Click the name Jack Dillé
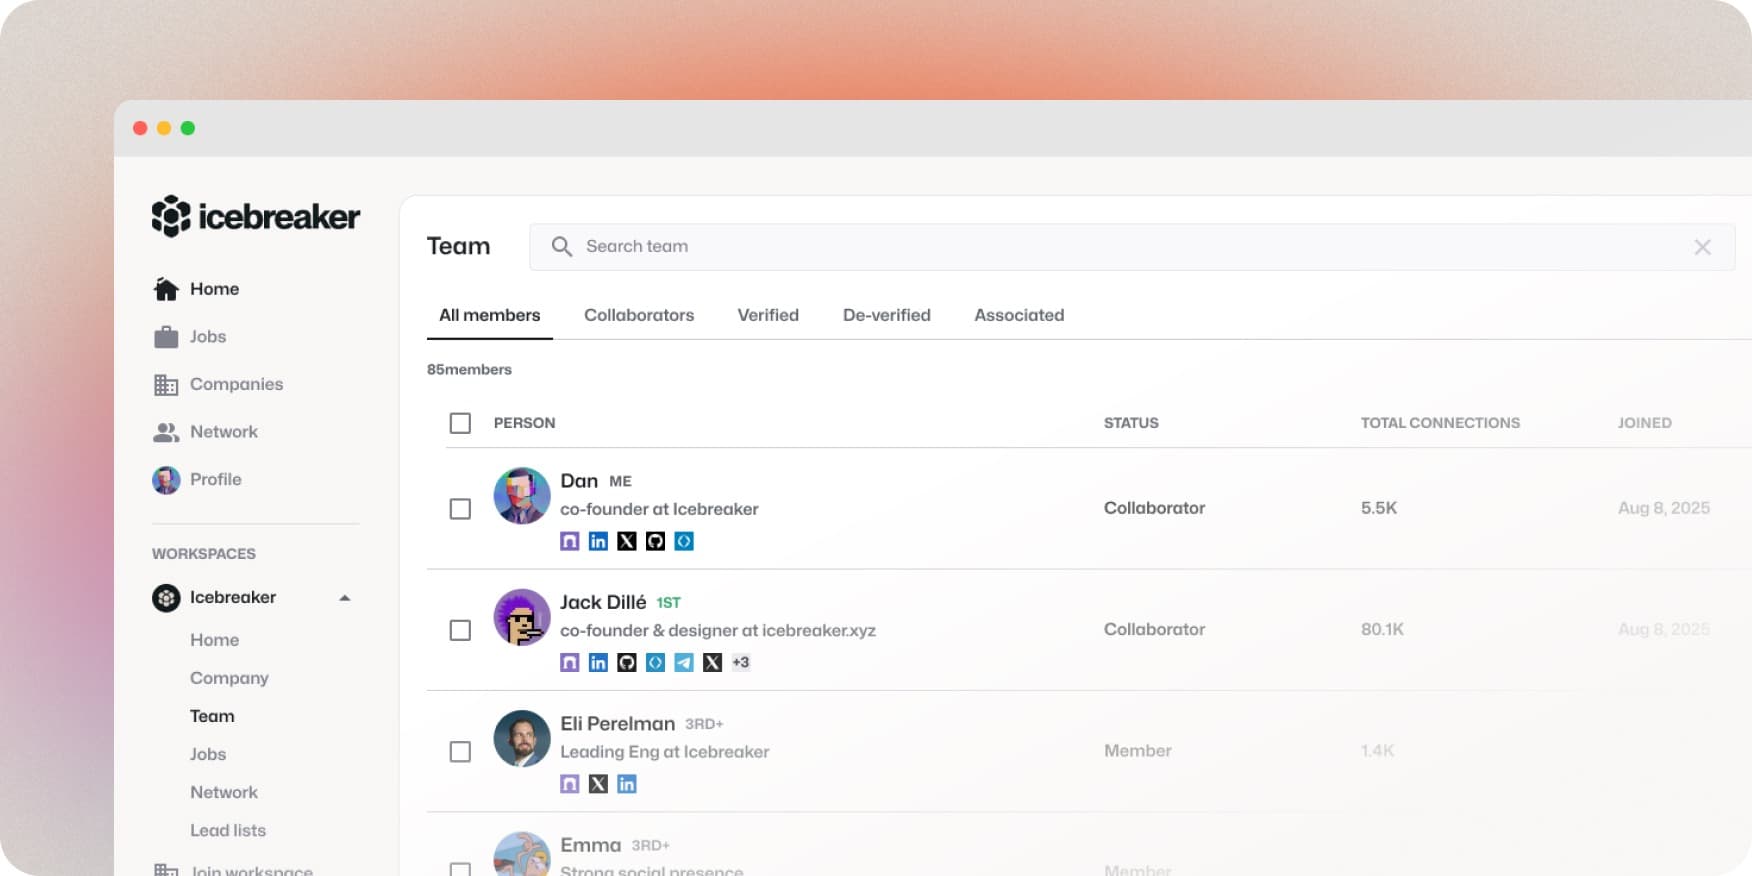Image resolution: width=1752 pixels, height=876 pixels. [x=603, y=602]
